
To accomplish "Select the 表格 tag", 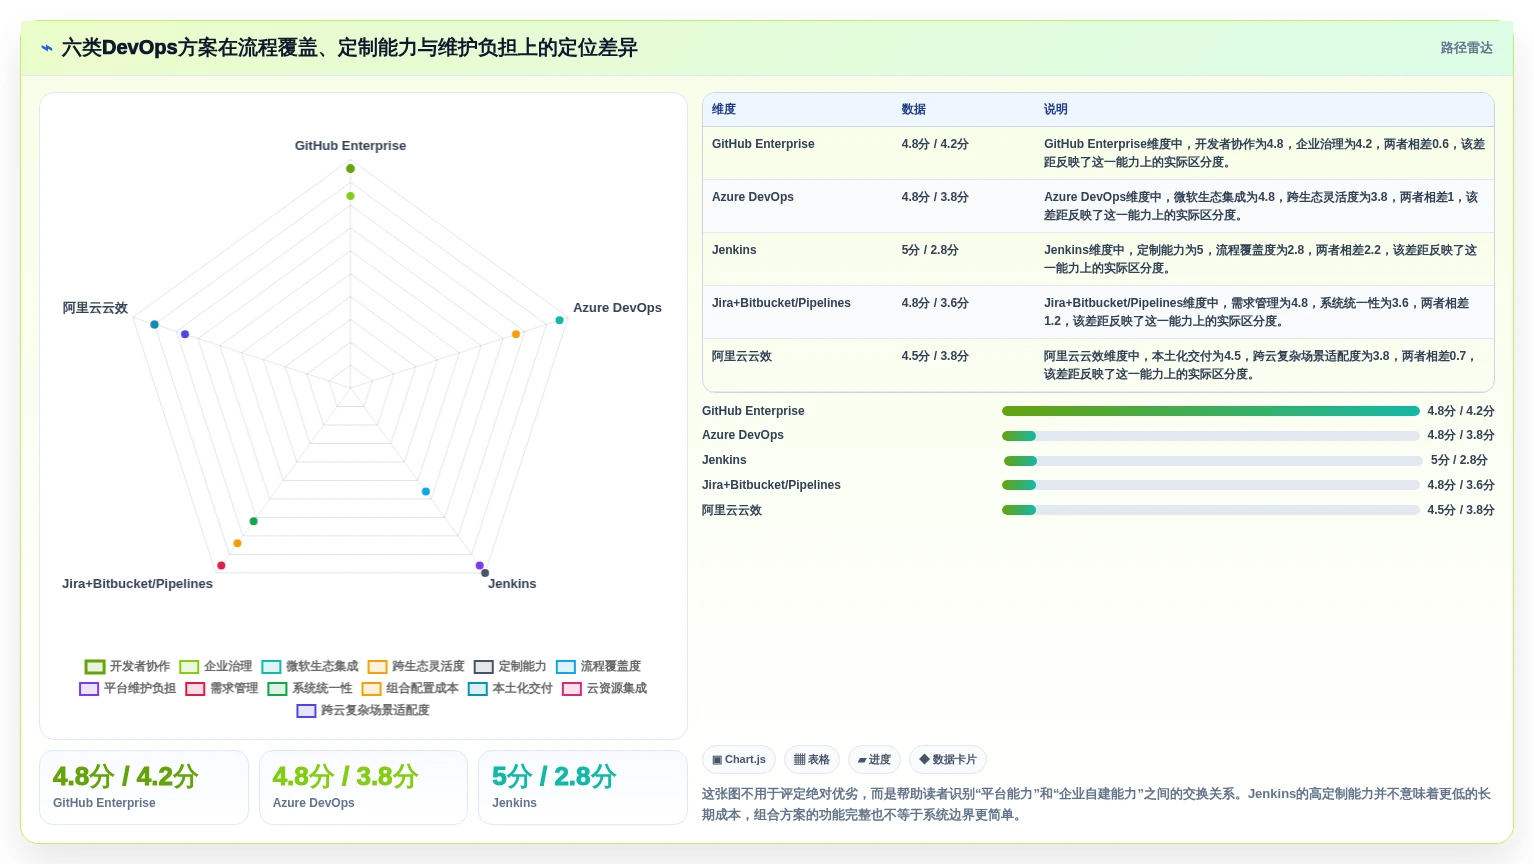I will coord(812,760).
